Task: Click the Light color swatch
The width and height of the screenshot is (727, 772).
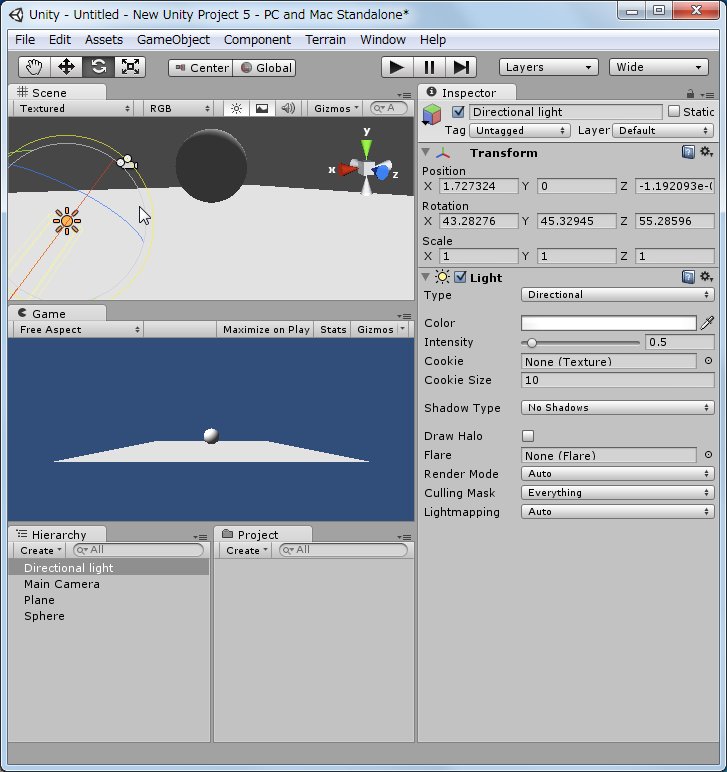Action: coord(608,323)
